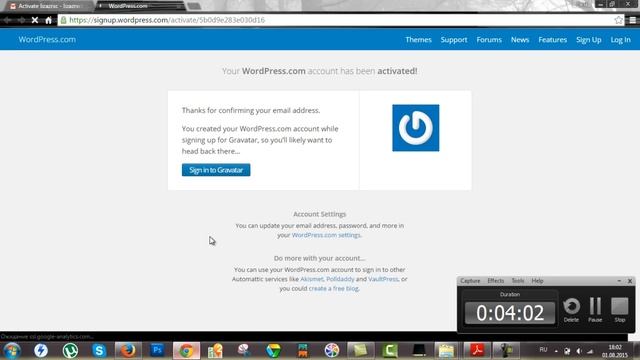Click News in WordPress navigation

[520, 40]
